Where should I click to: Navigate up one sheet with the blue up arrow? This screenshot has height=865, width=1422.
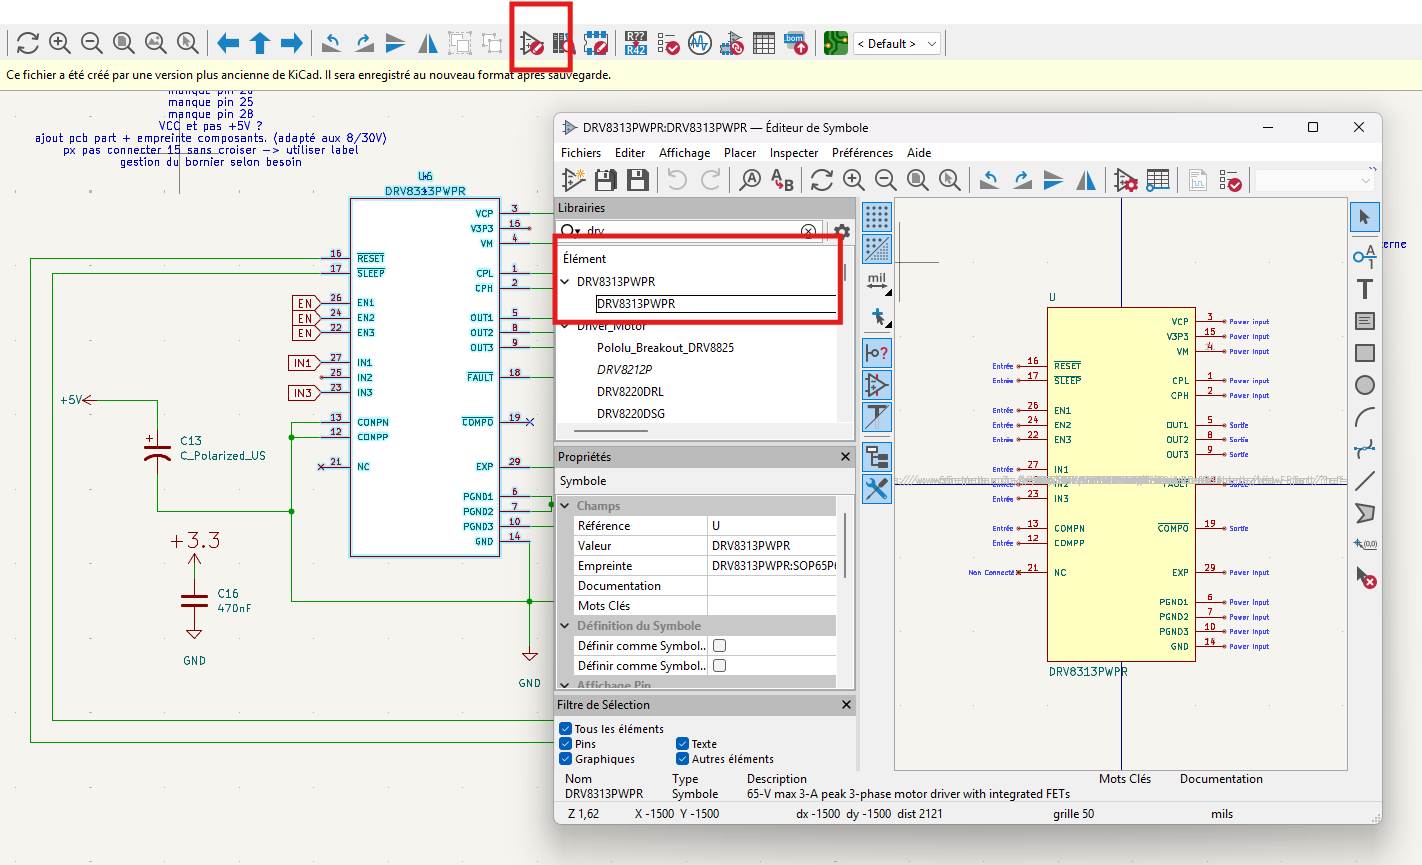click(x=260, y=43)
